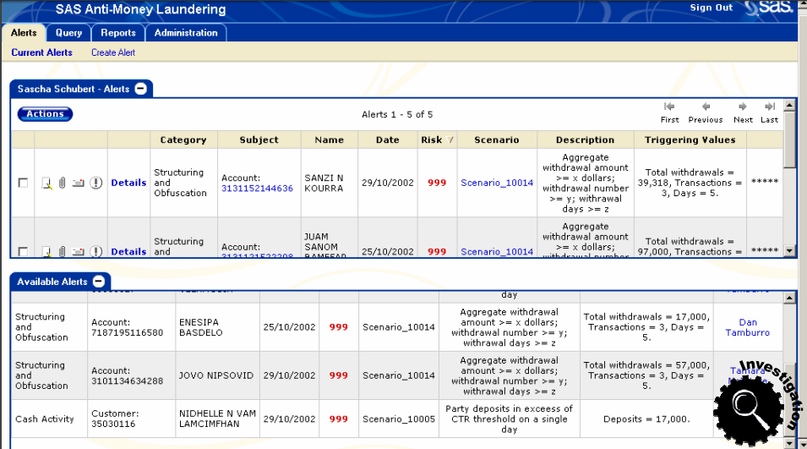Go to the First page of alerts
Image resolution: width=807 pixels, height=449 pixels.
[669, 112]
